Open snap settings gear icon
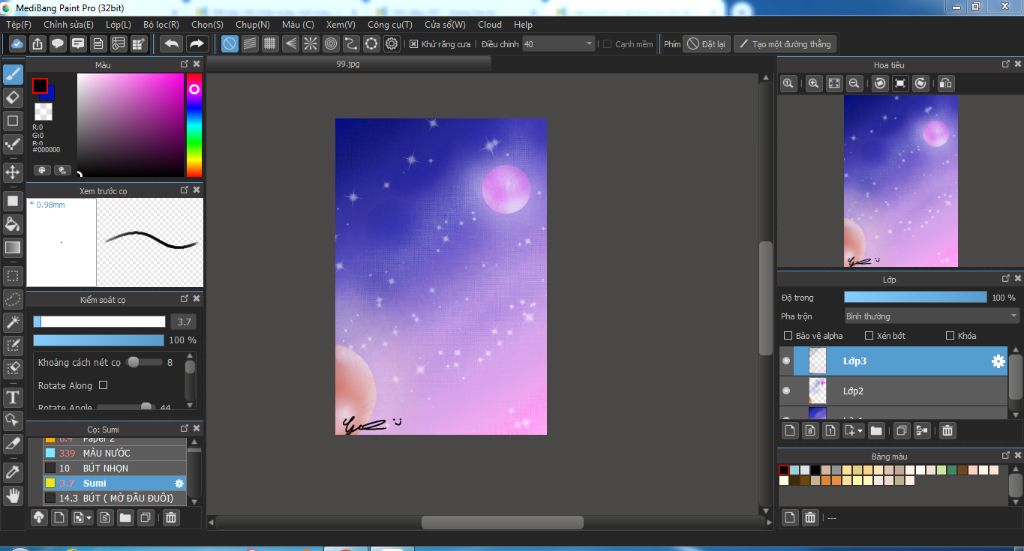Viewport: 1024px width, 551px height. tap(392, 44)
